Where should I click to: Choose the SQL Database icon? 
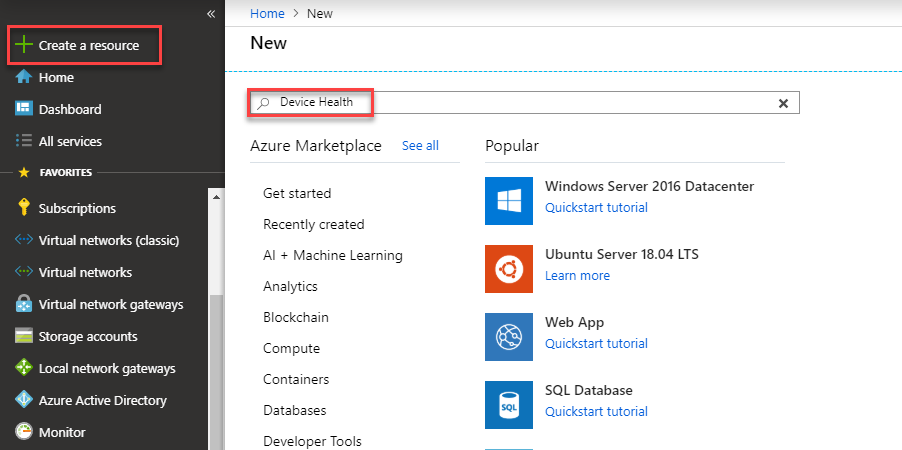pyautogui.click(x=509, y=405)
